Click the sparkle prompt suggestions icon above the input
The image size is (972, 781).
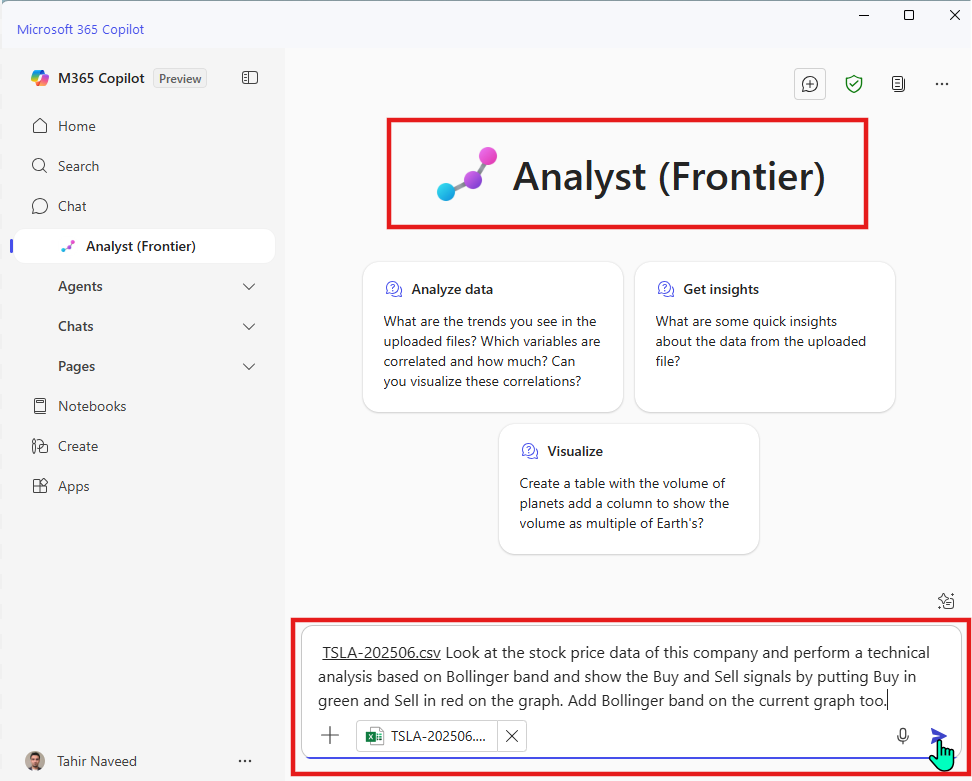(946, 600)
